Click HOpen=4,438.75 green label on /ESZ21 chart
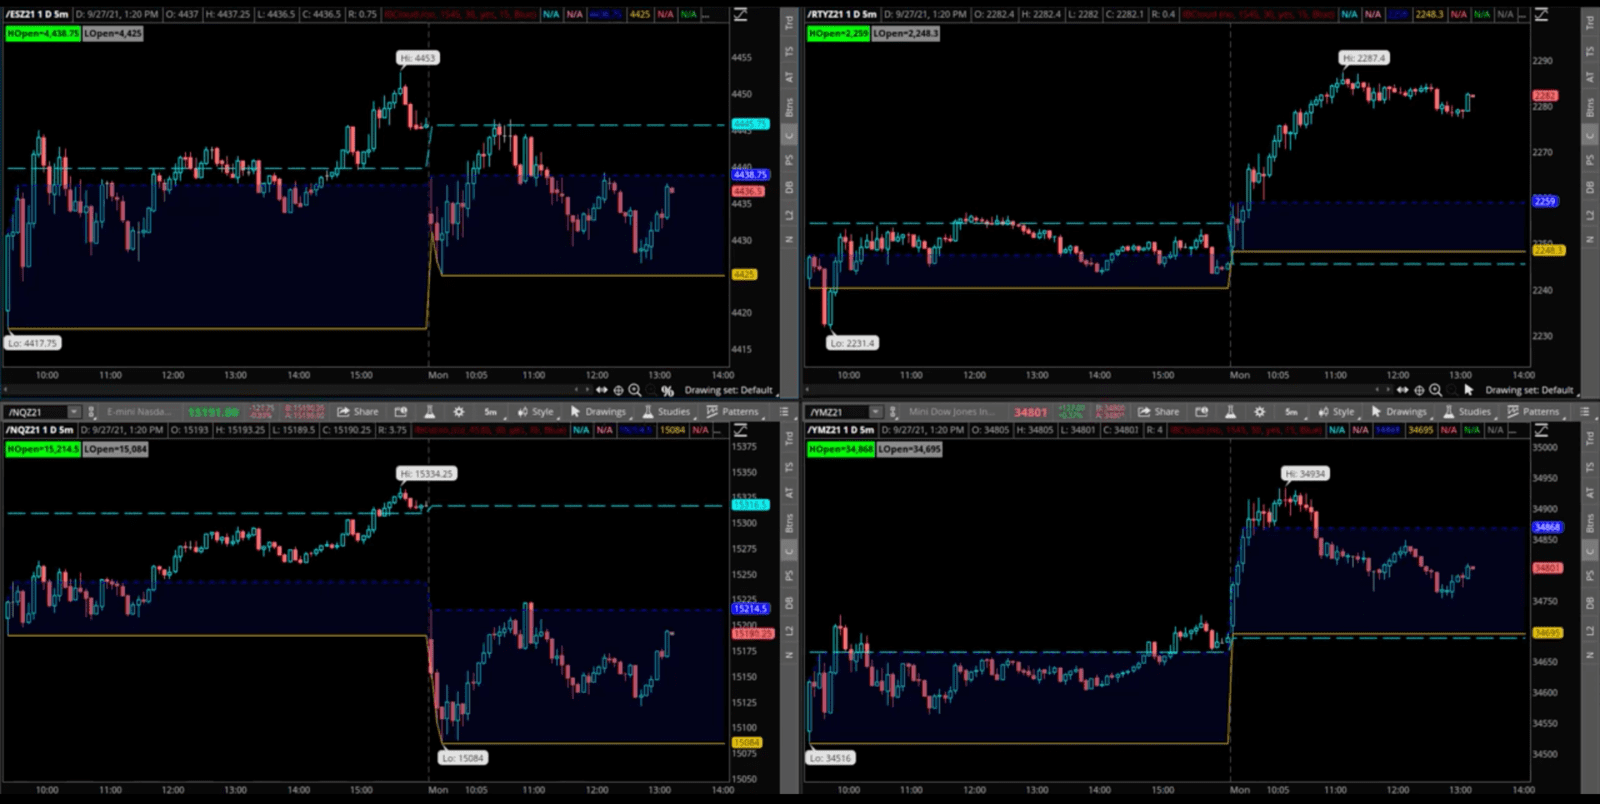Image resolution: width=1600 pixels, height=804 pixels. tap(42, 33)
